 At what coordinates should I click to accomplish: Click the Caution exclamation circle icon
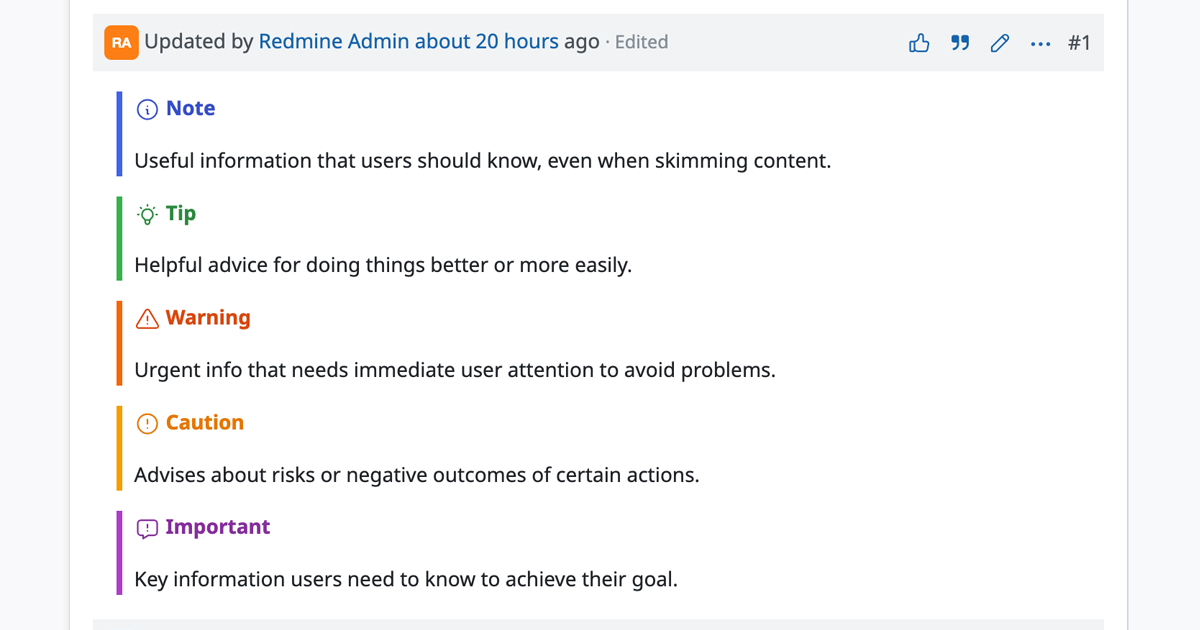click(146, 422)
